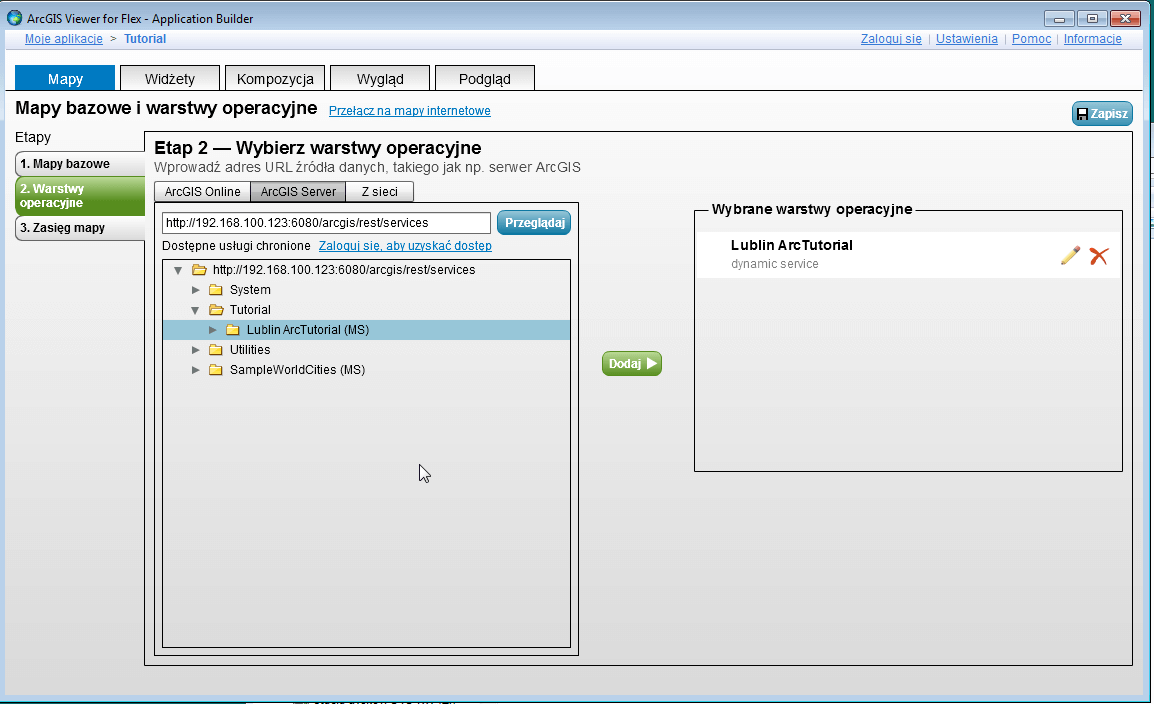Expand the SampleWorldCities (MS) arrow
Image resolution: width=1154 pixels, height=704 pixels.
click(x=196, y=369)
